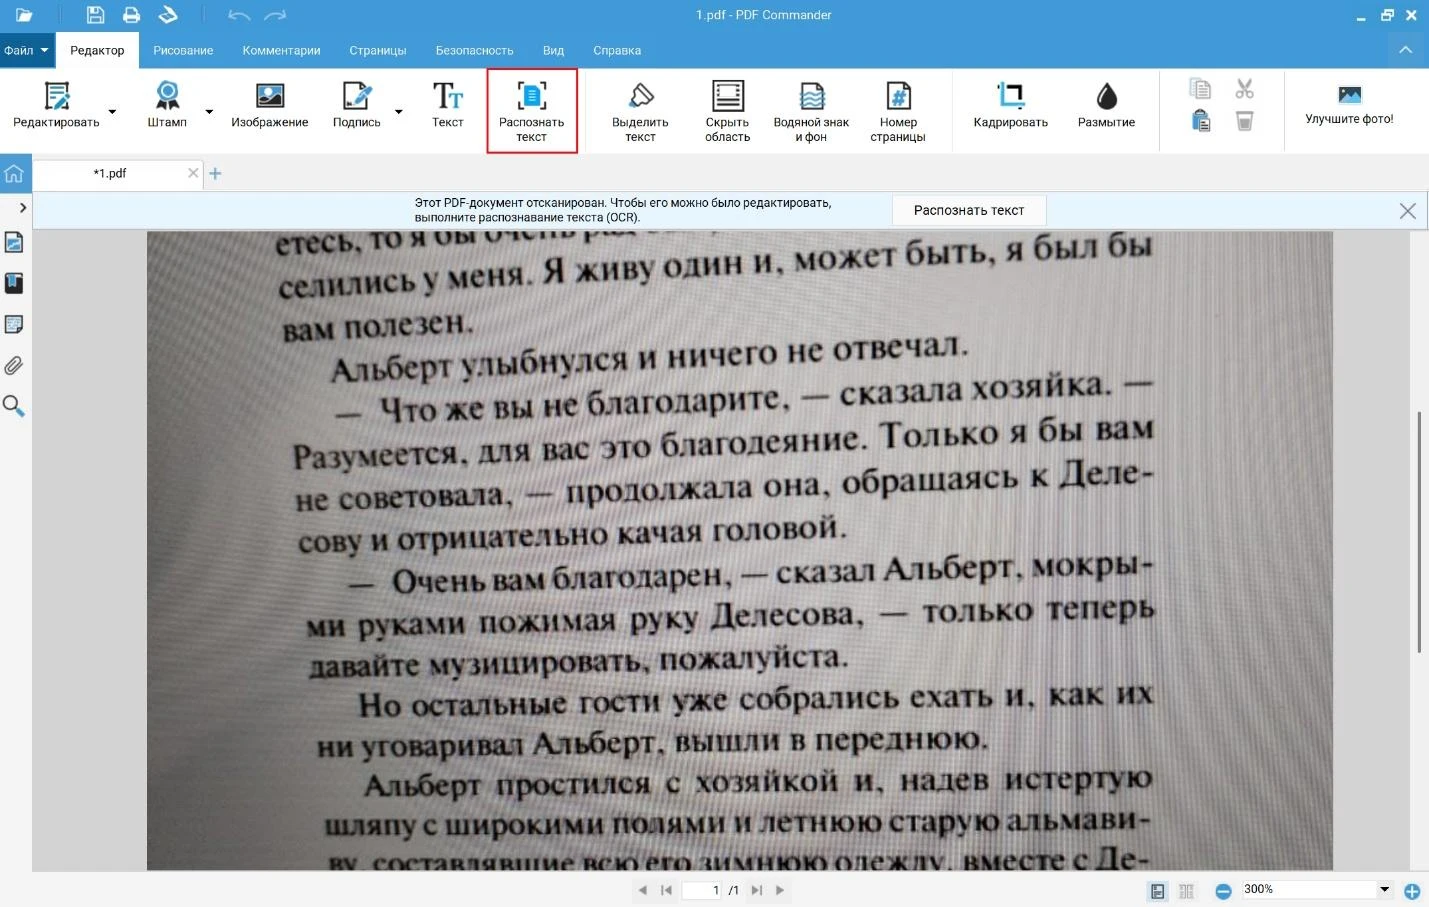Close the *1.pdf tab
Image resolution: width=1429 pixels, height=907 pixels.
point(193,173)
